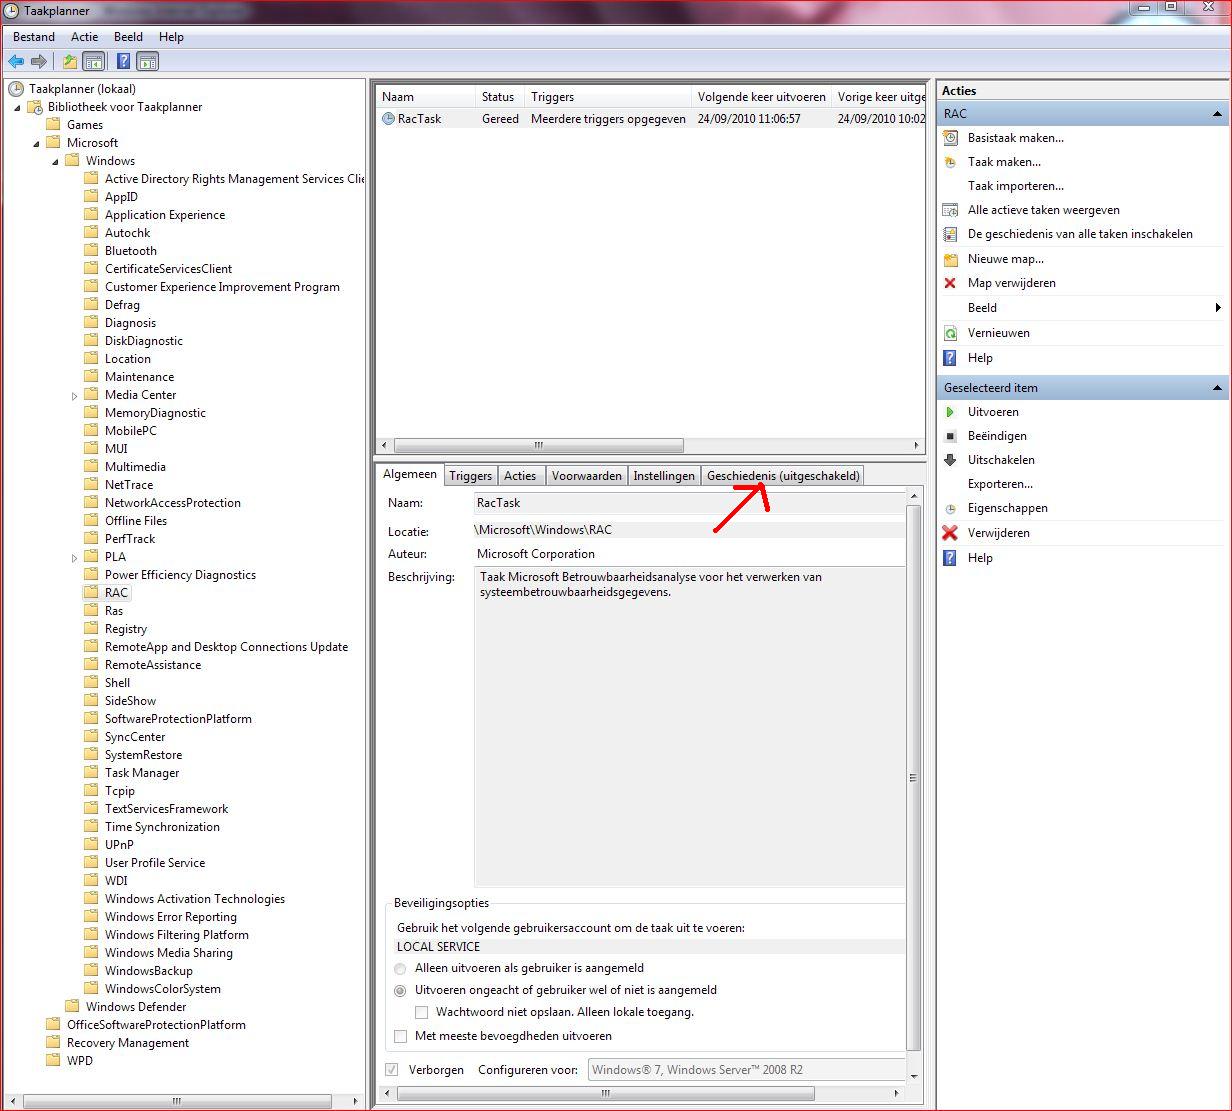Click Exporteren action link
This screenshot has height=1111, width=1232.
click(1000, 484)
